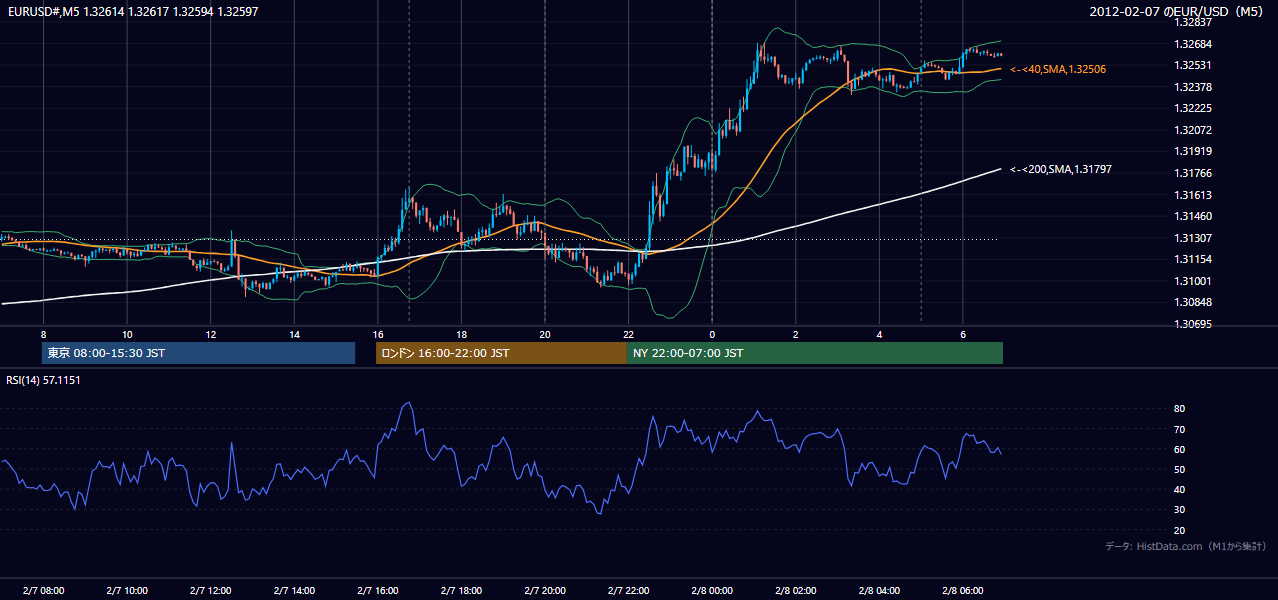Click the RSI(14) 57.1151 indicator label
1278x600 pixels.
[x=43, y=381]
